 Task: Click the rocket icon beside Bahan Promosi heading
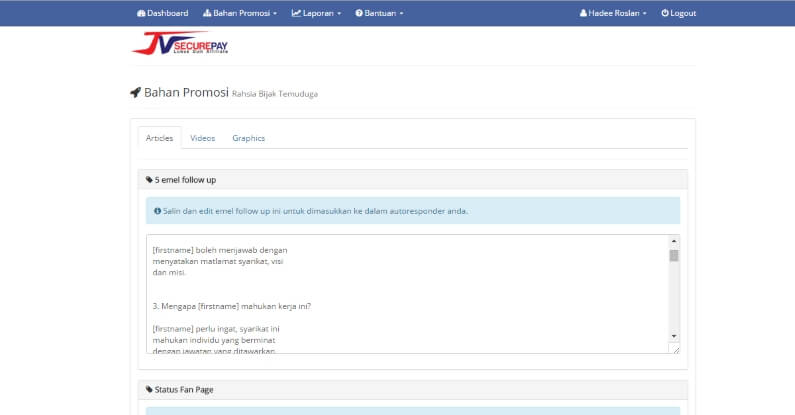pyautogui.click(x=135, y=92)
